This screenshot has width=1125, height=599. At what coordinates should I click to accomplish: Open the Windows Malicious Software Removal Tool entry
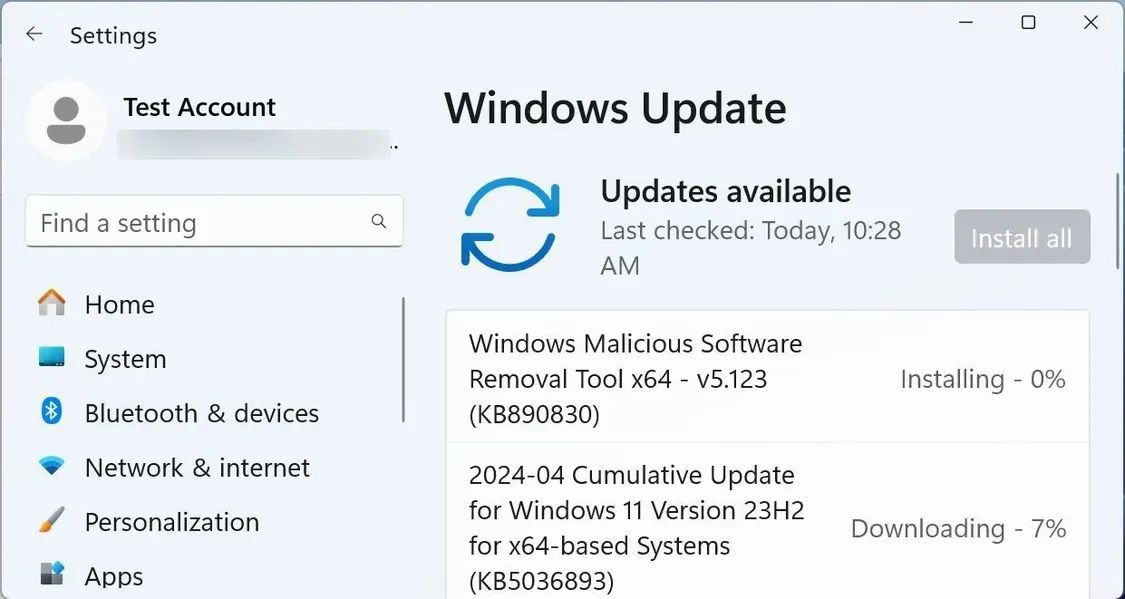634,379
